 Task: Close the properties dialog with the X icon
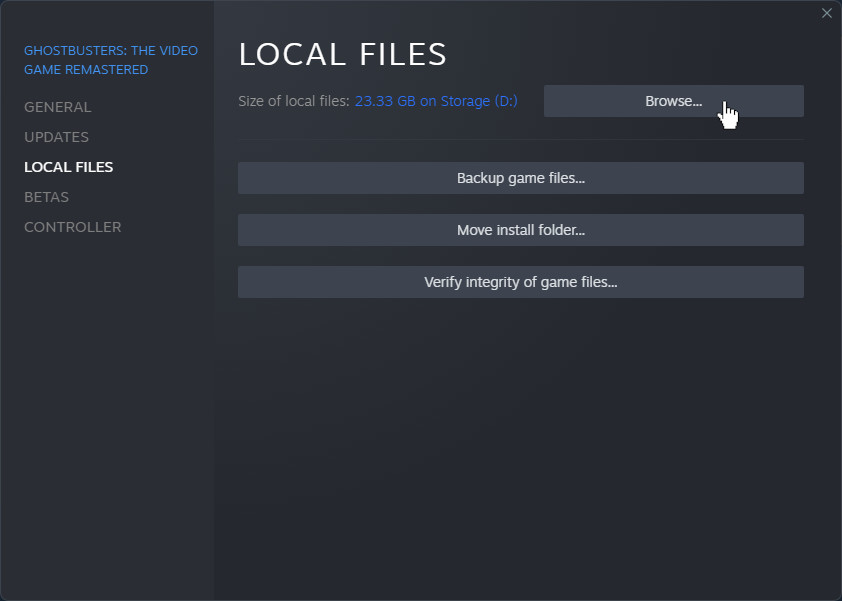pyautogui.click(x=826, y=13)
